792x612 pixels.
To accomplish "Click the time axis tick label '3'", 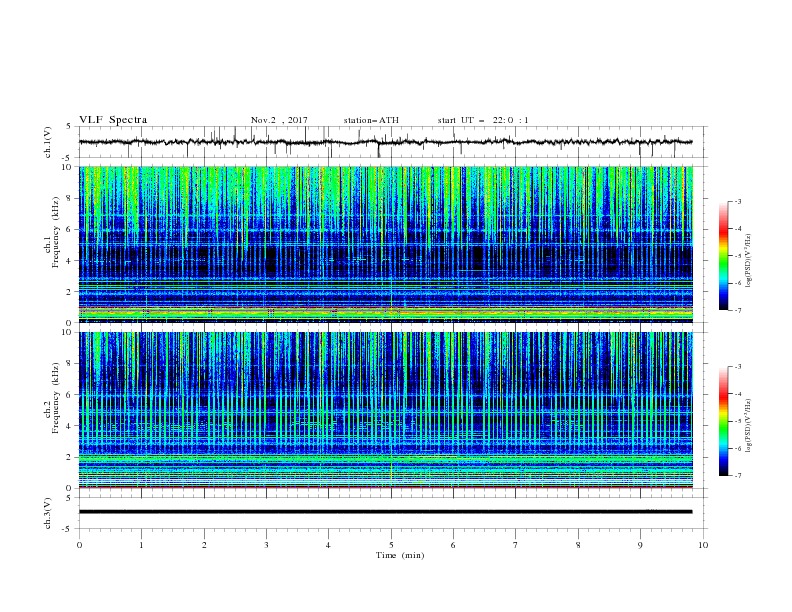I will [x=266, y=545].
